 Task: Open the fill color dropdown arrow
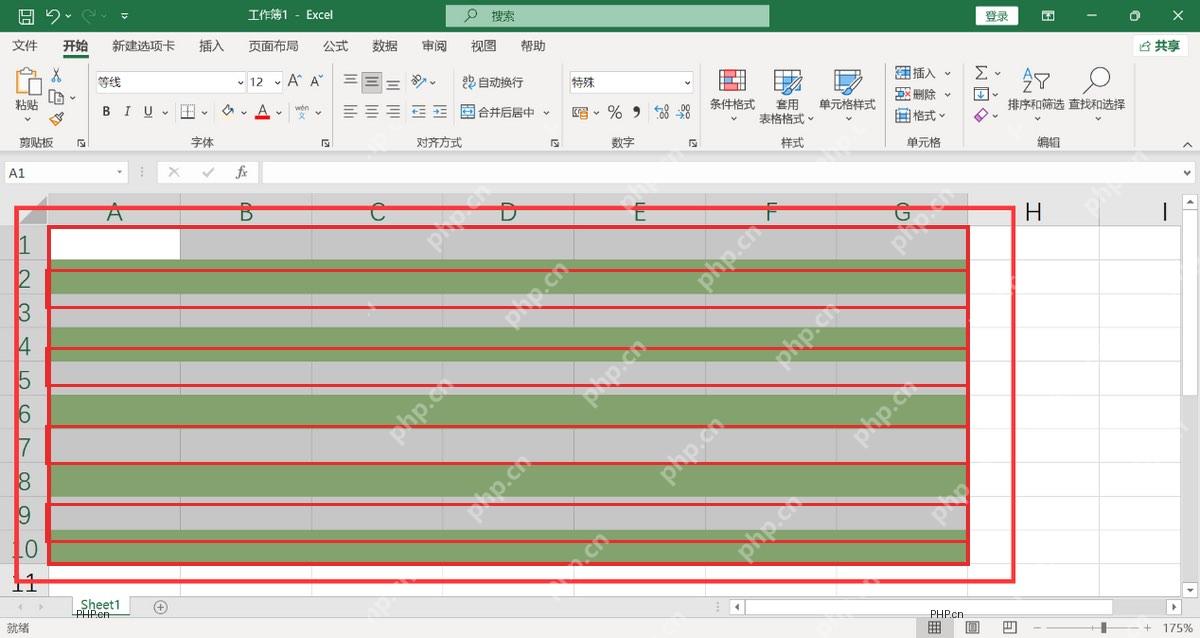coord(243,113)
